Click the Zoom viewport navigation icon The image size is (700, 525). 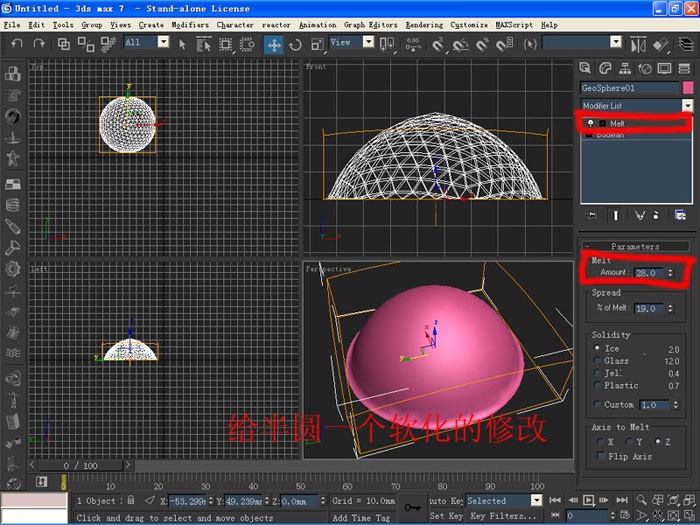(x=642, y=500)
